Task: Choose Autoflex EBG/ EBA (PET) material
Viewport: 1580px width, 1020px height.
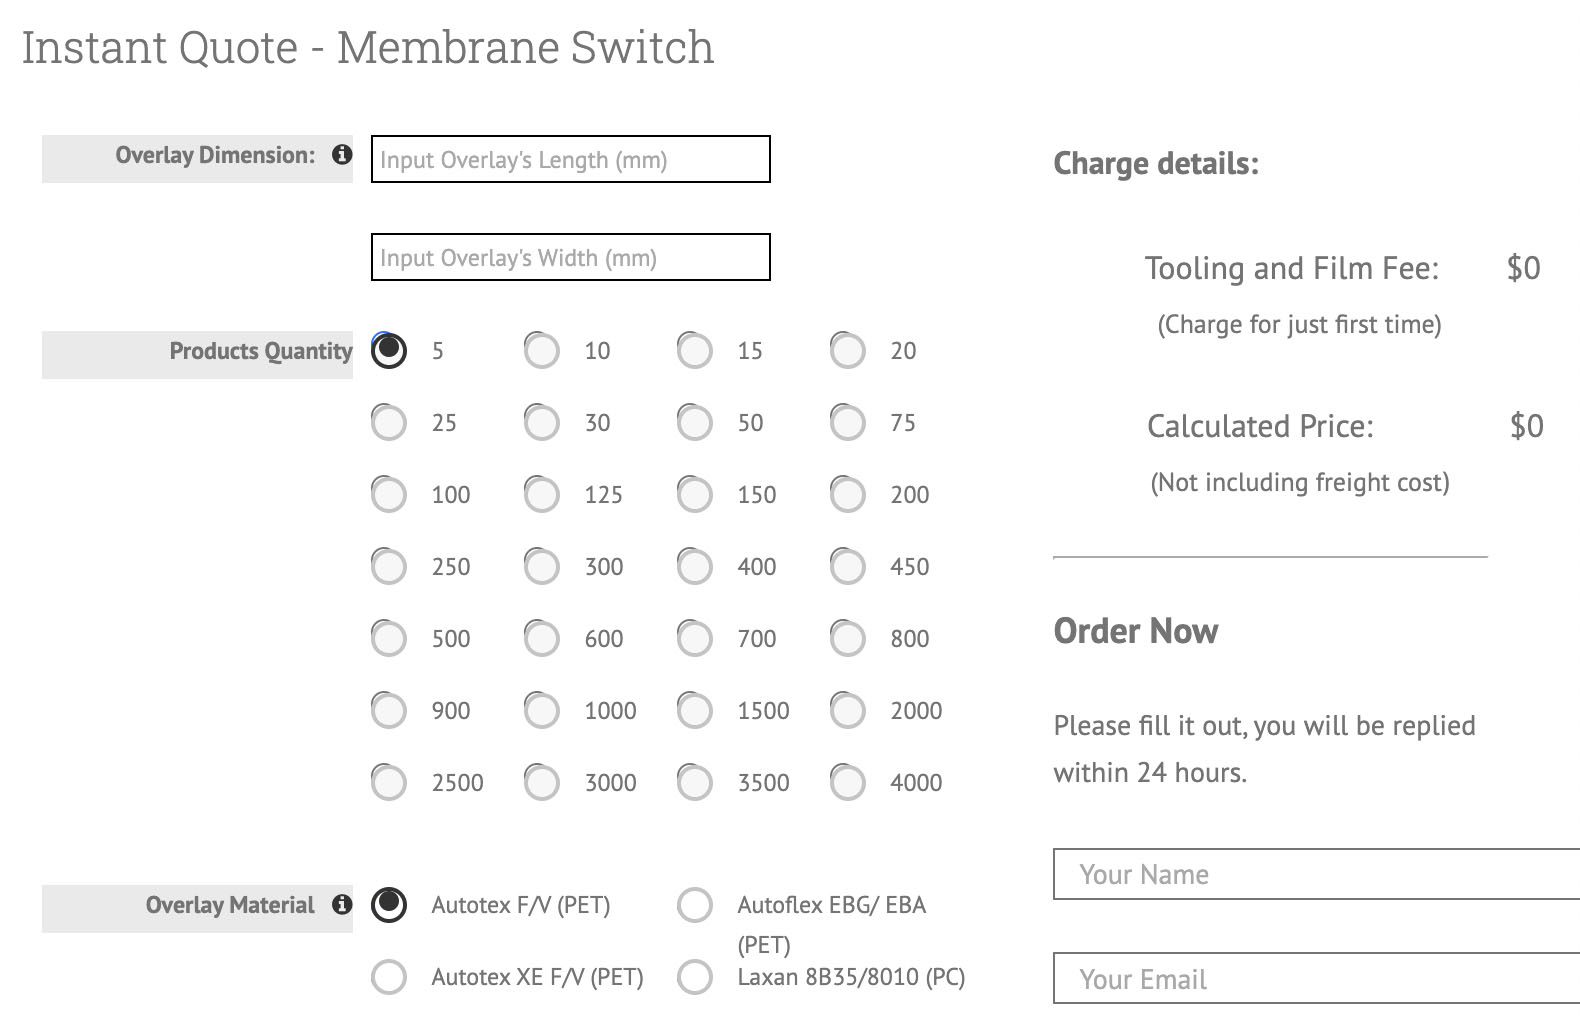Action: (x=695, y=905)
